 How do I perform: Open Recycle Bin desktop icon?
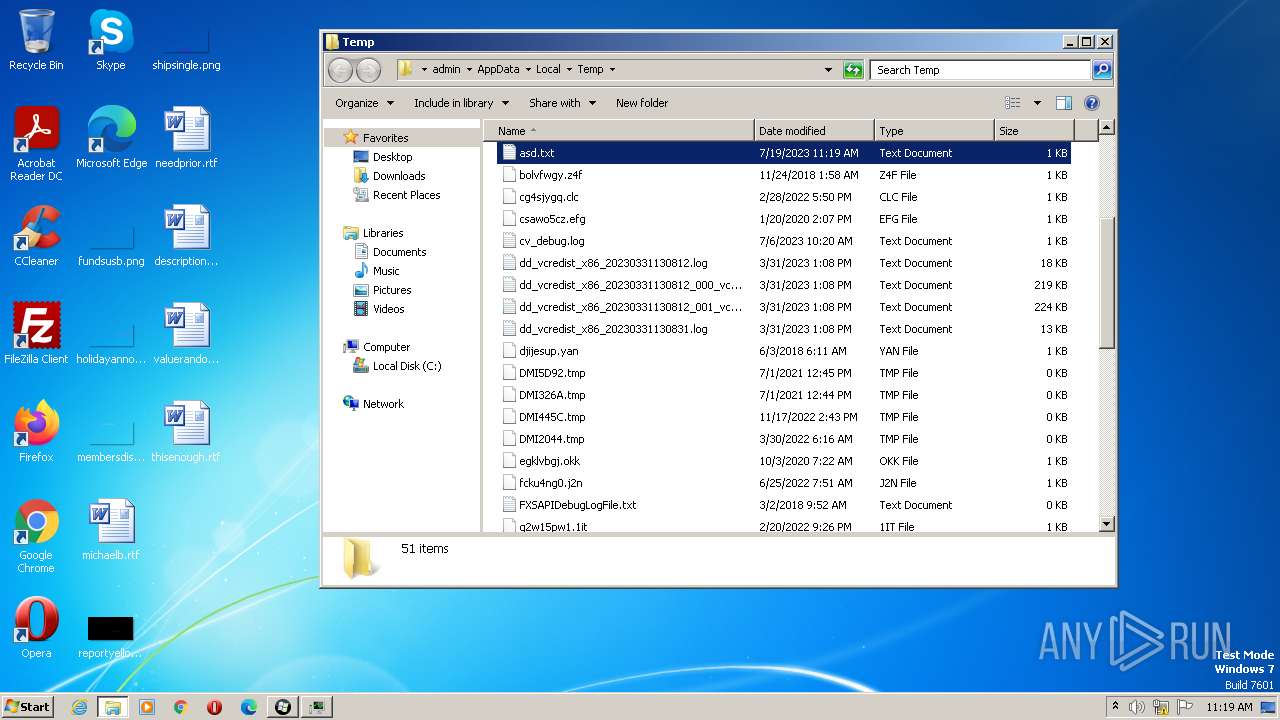[x=36, y=40]
